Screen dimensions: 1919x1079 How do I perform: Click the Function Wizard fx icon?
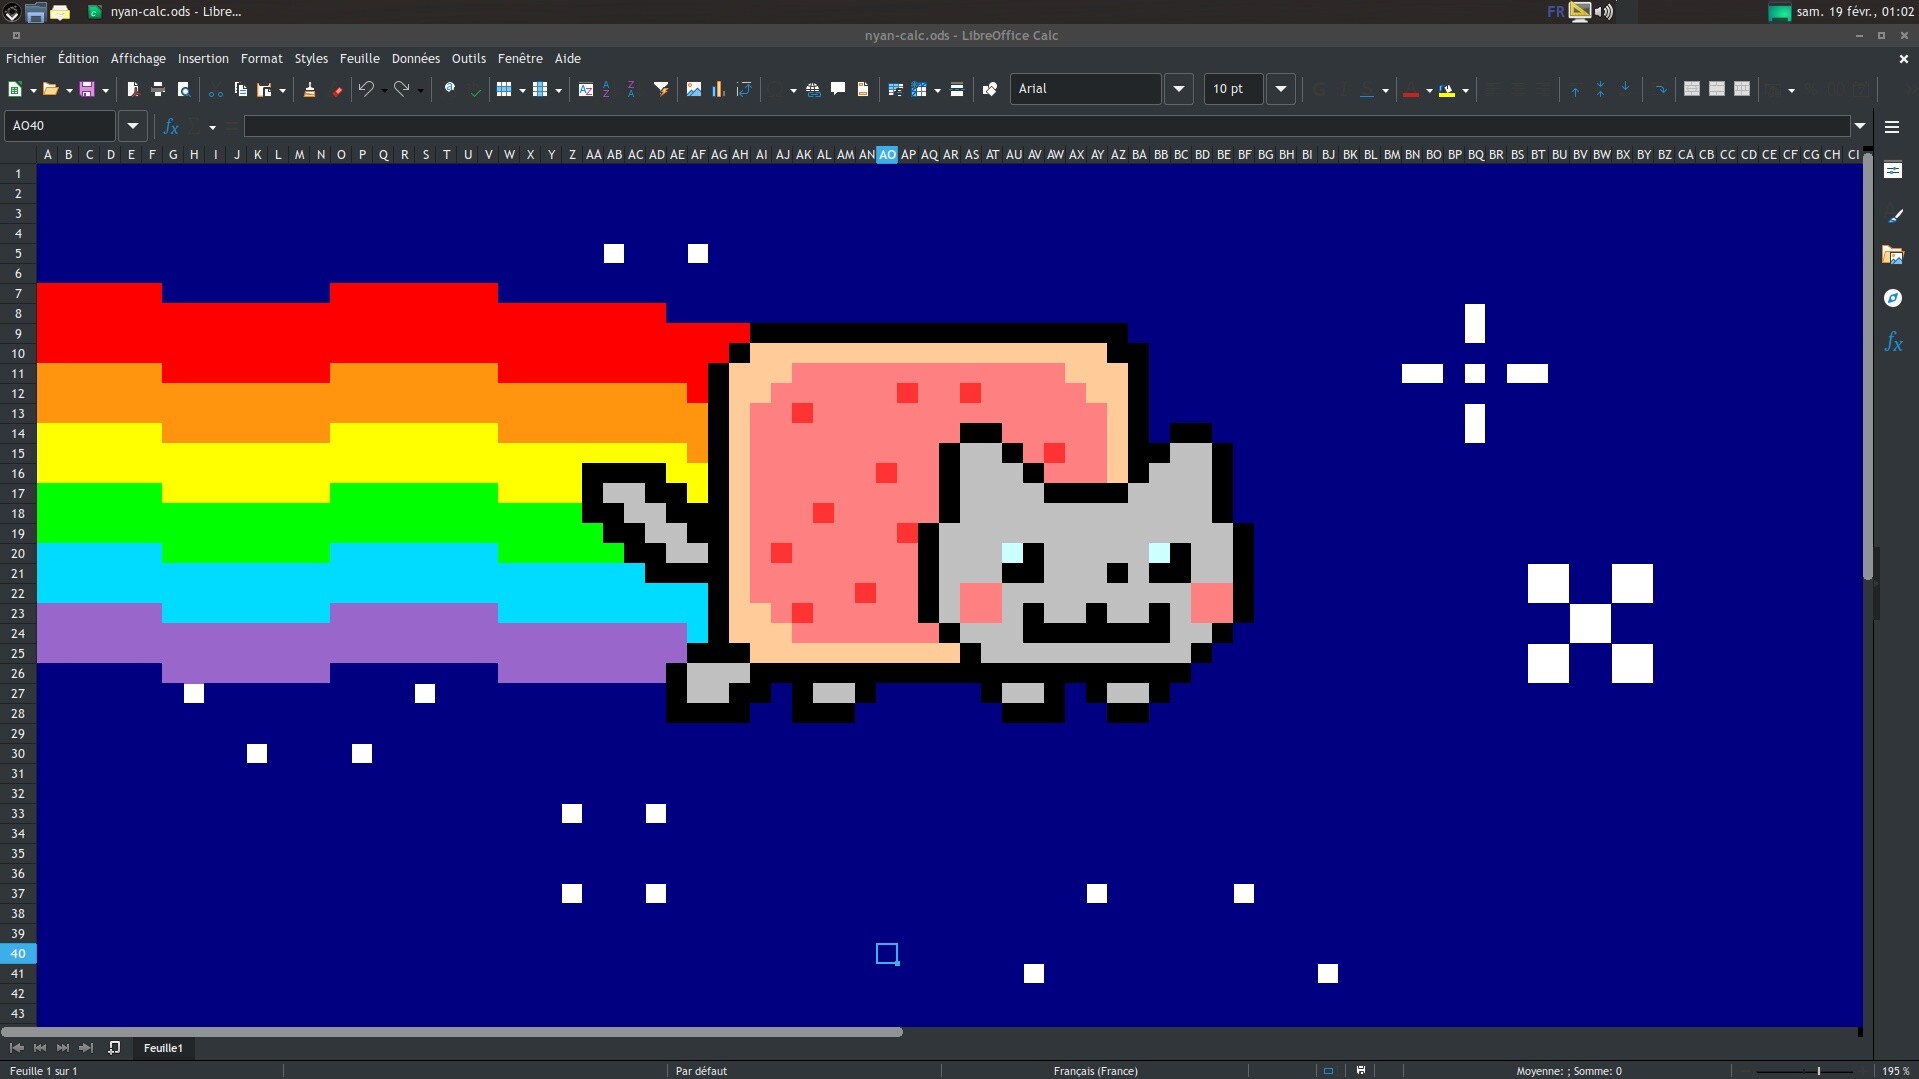(x=171, y=127)
